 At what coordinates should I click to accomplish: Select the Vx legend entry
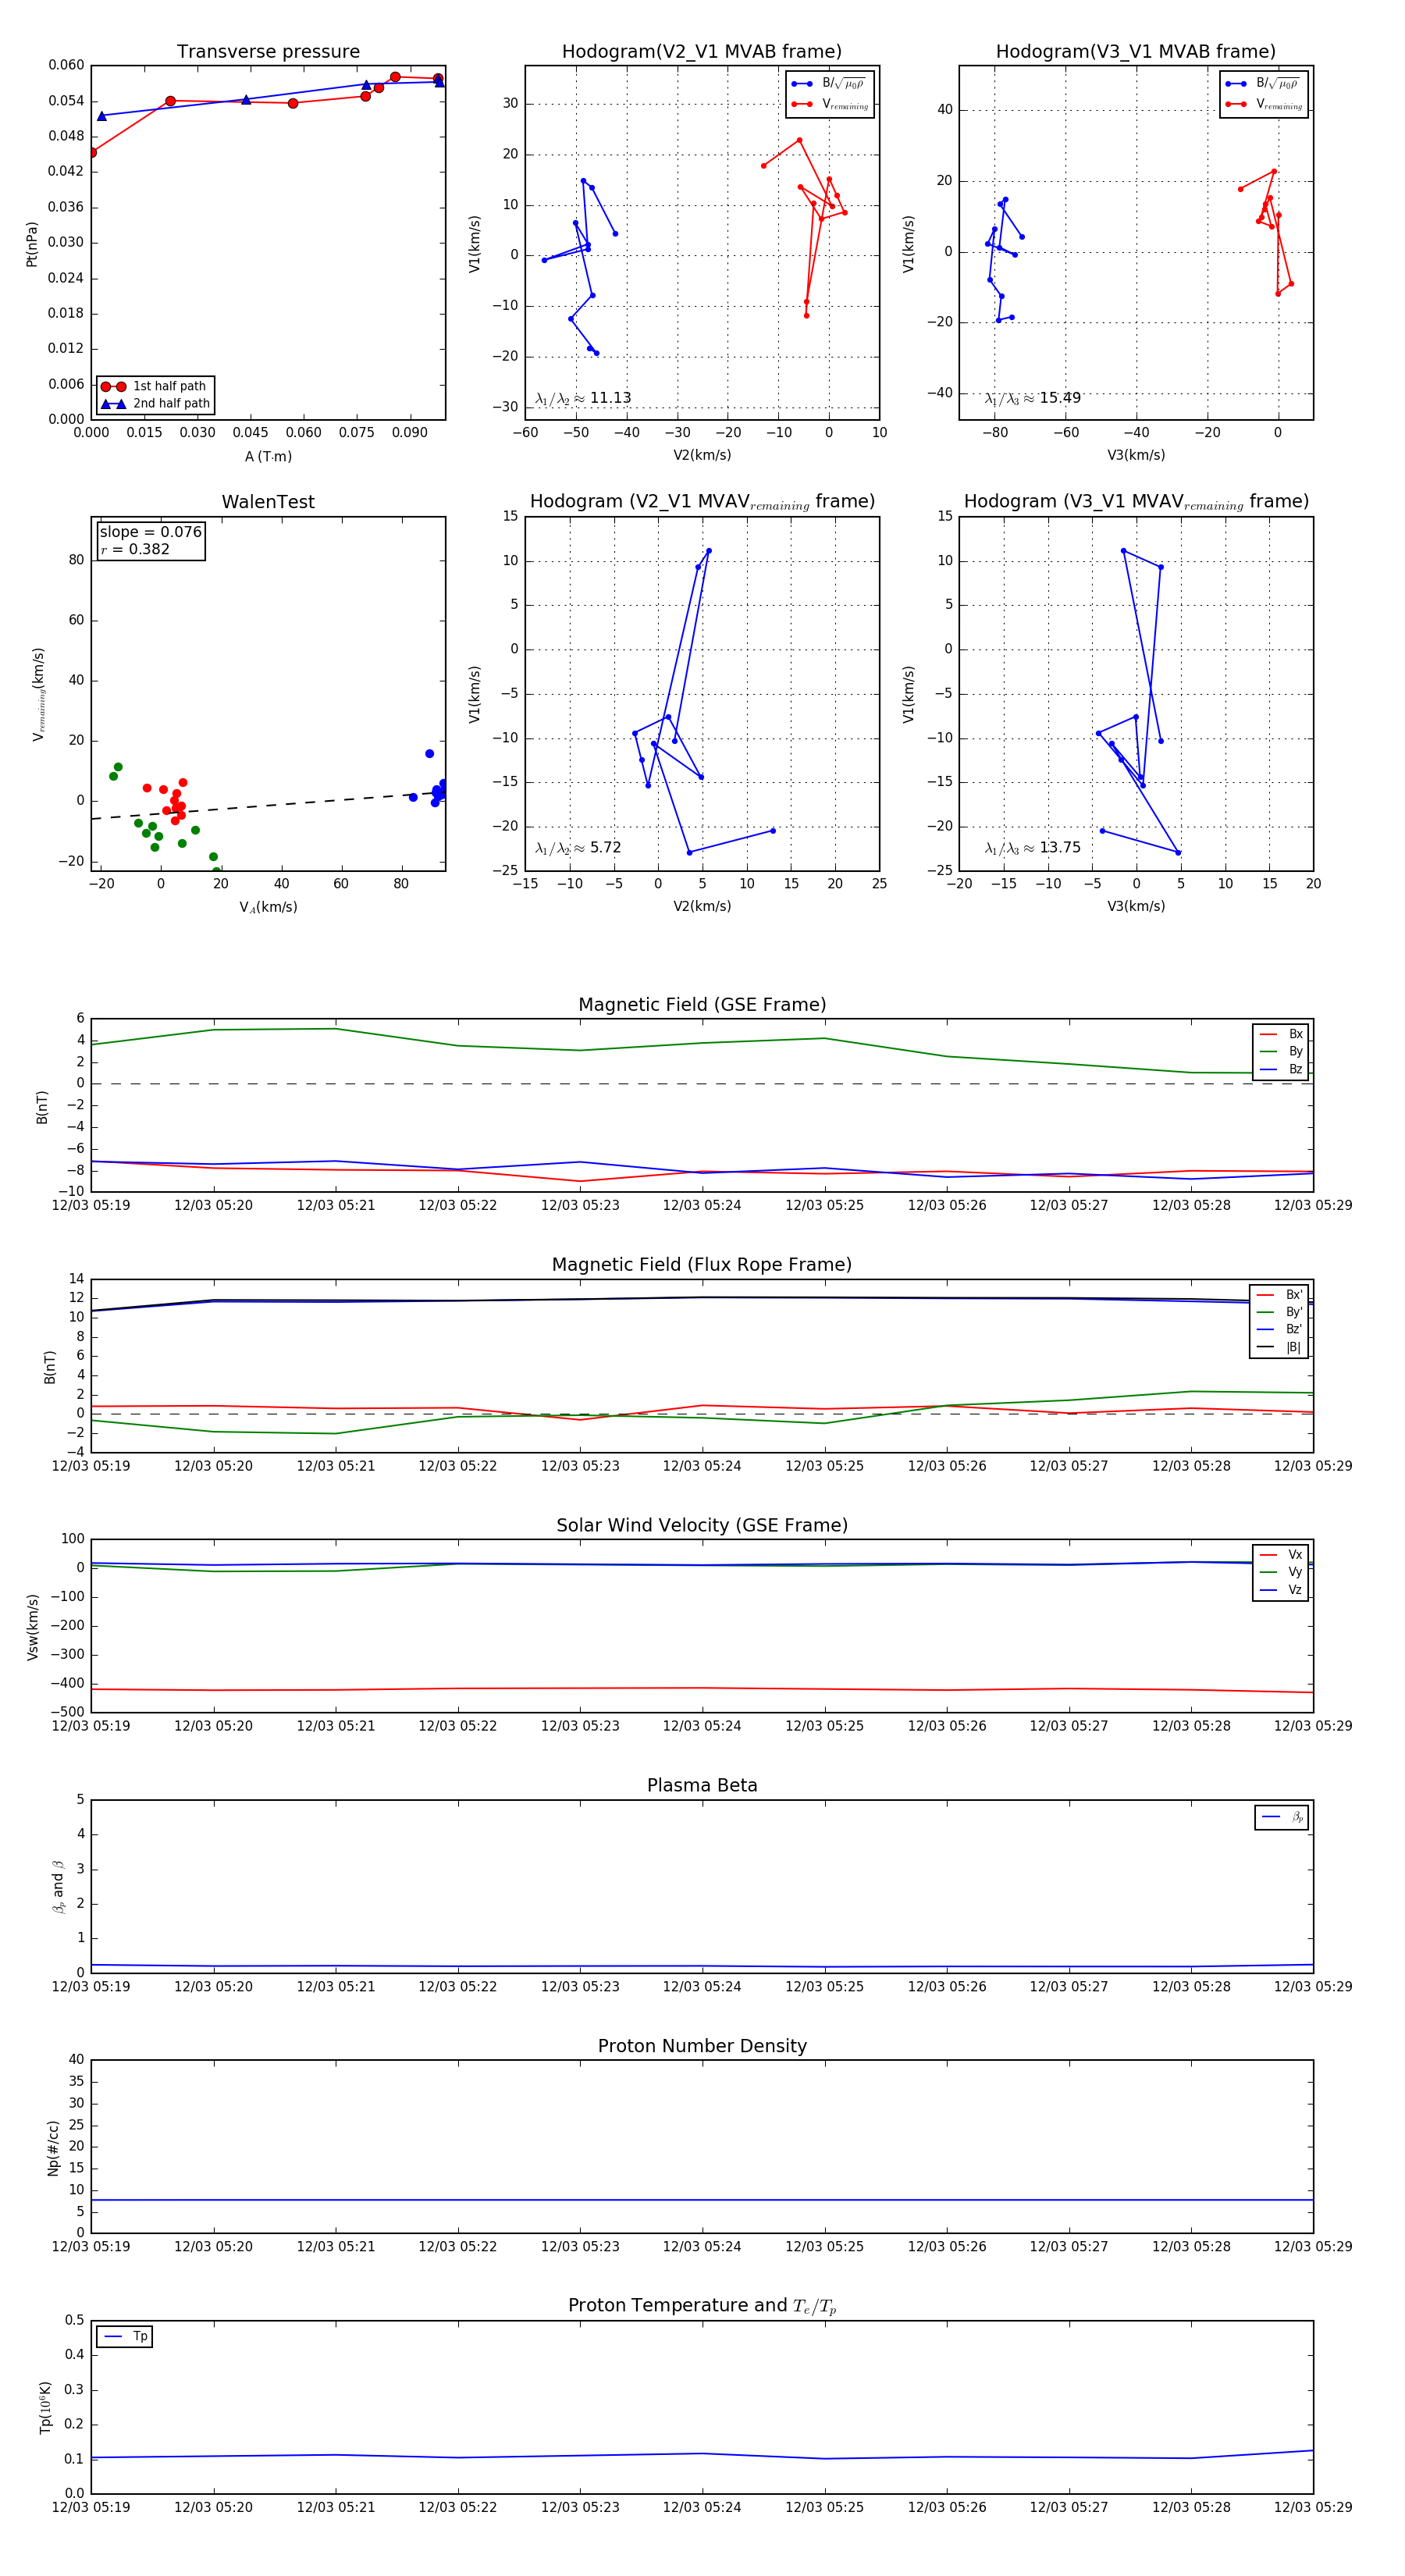1281,1554
